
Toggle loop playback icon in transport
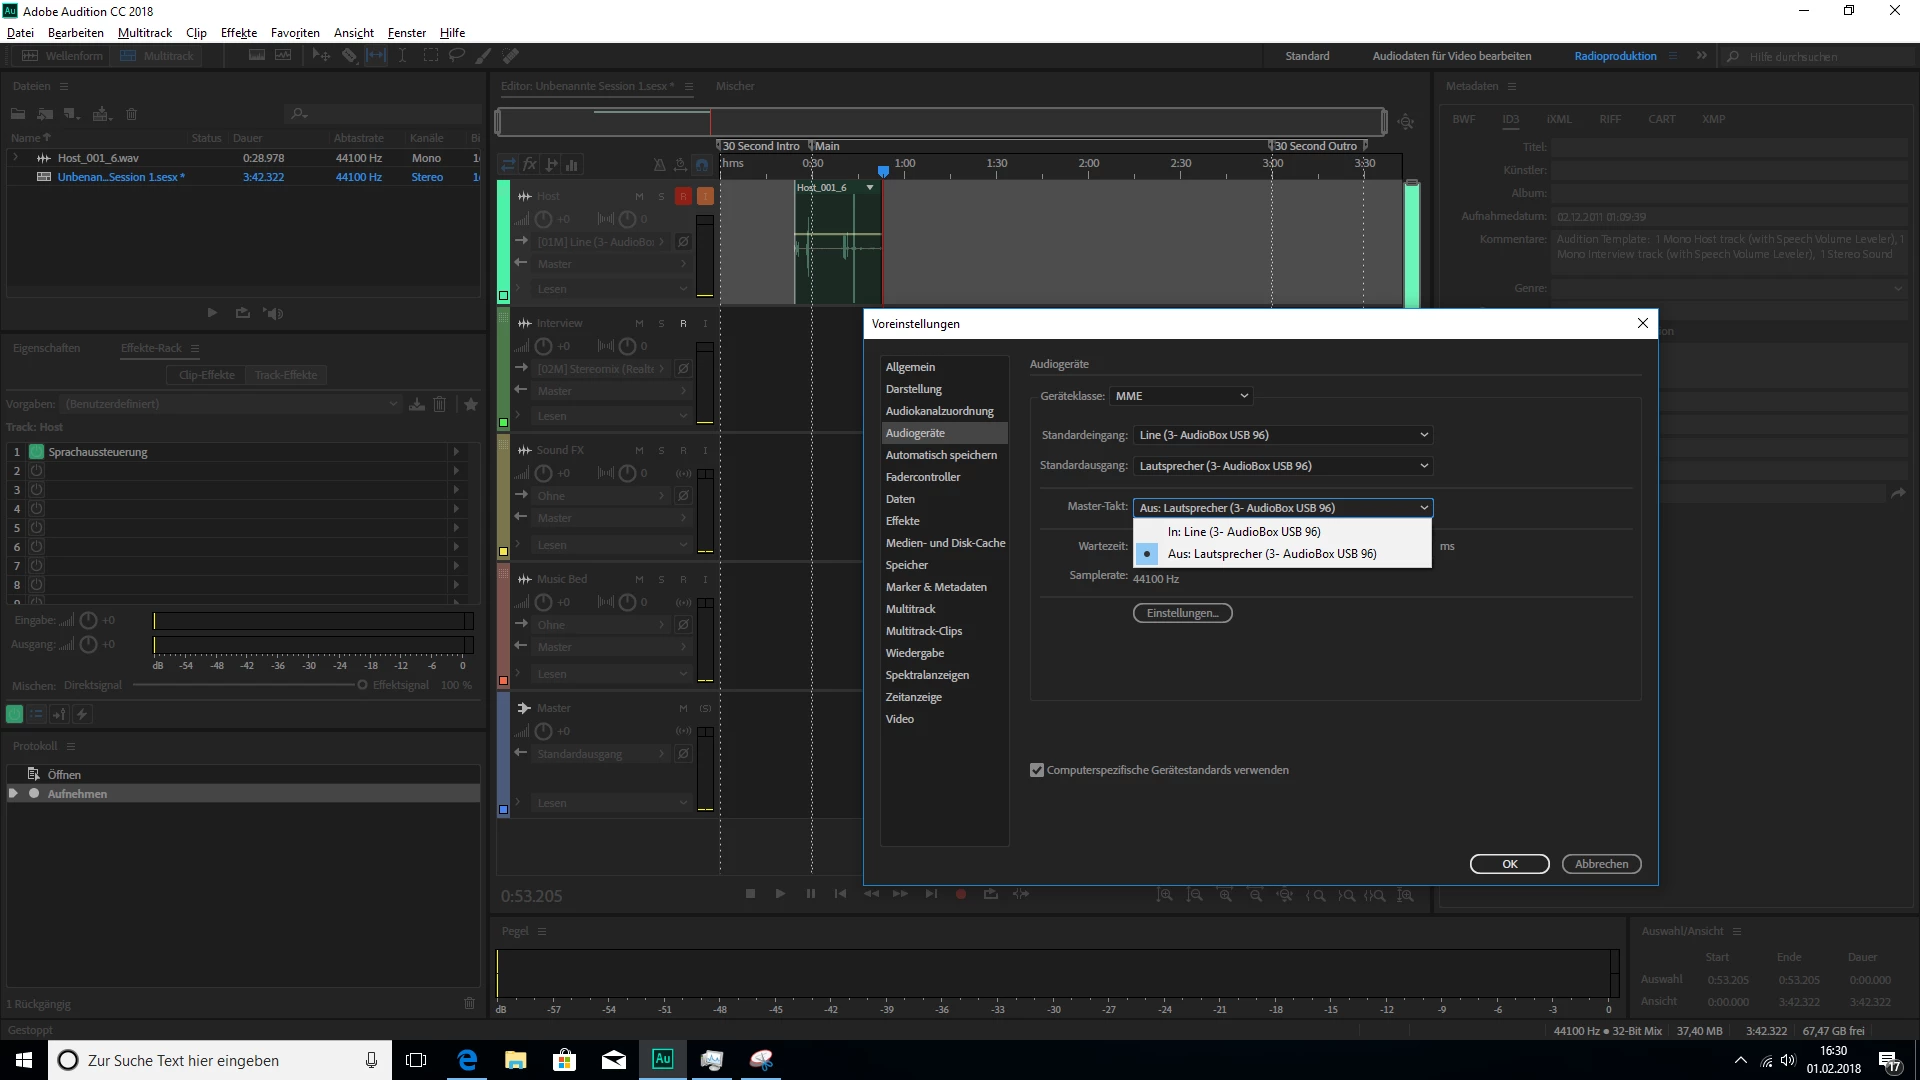[x=991, y=894]
